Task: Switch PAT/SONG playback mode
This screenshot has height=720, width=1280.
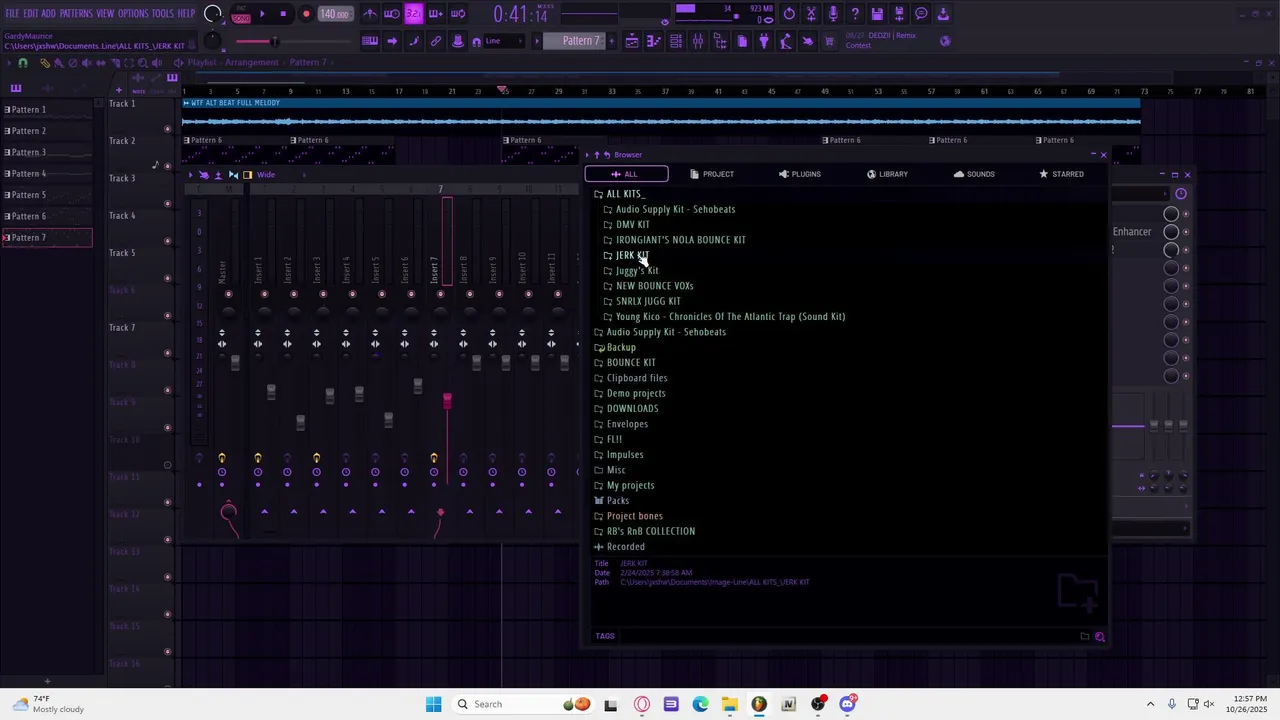Action: coord(240,13)
